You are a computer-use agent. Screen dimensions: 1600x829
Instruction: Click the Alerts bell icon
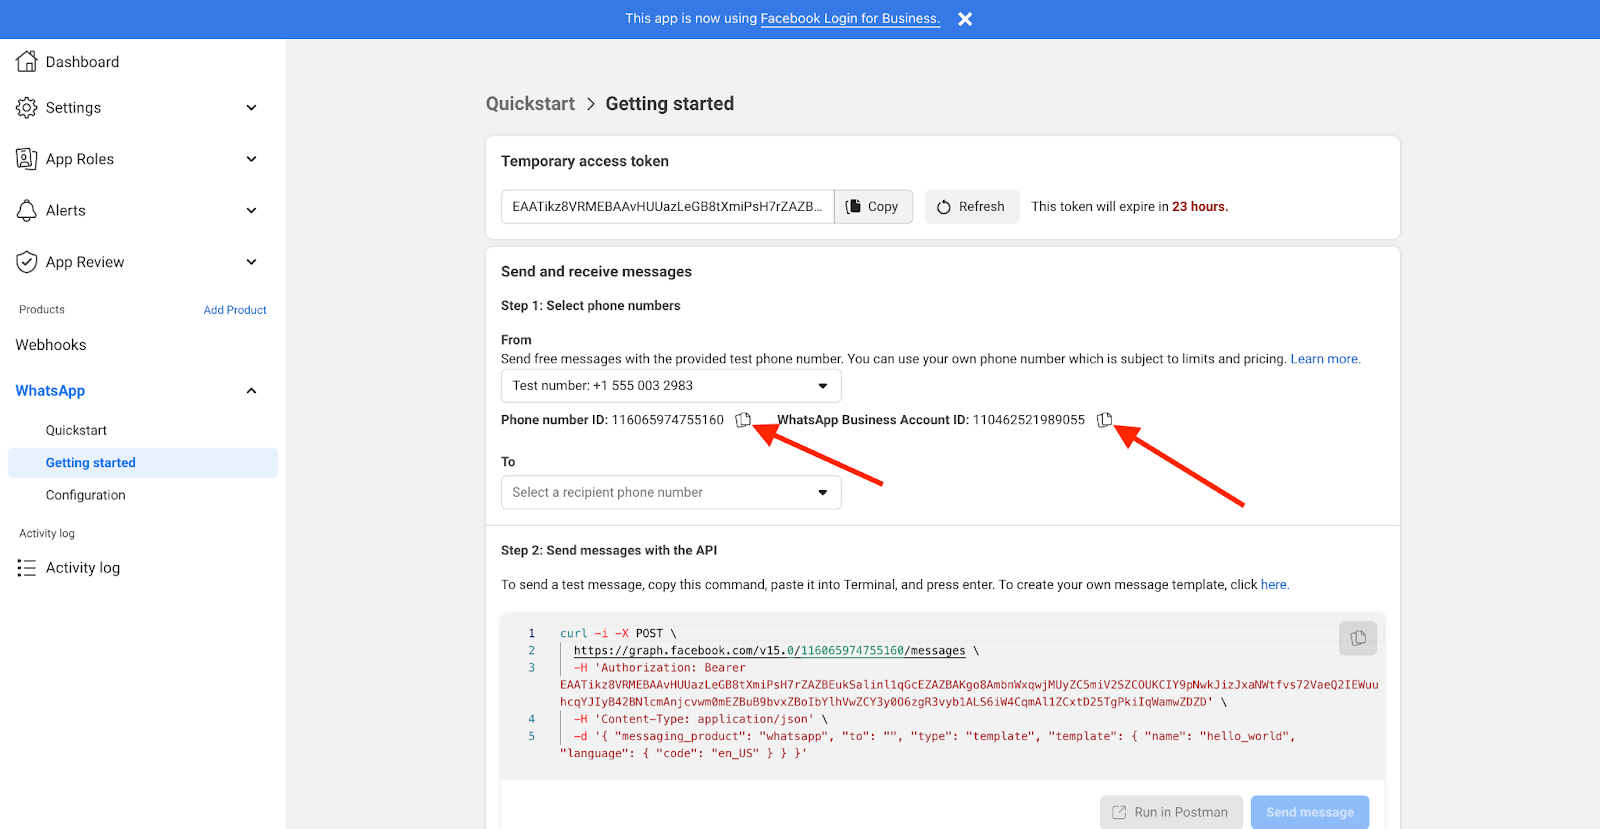[x=27, y=210]
